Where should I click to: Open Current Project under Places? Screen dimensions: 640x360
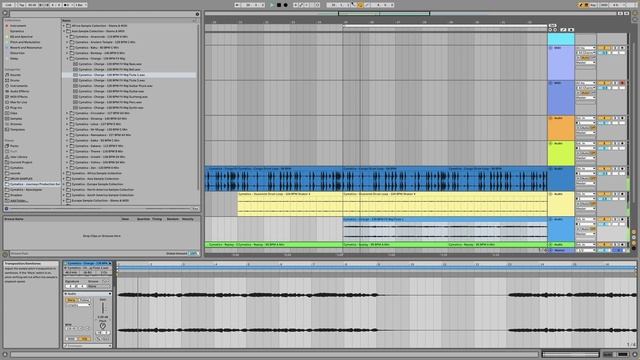[x=20, y=162]
